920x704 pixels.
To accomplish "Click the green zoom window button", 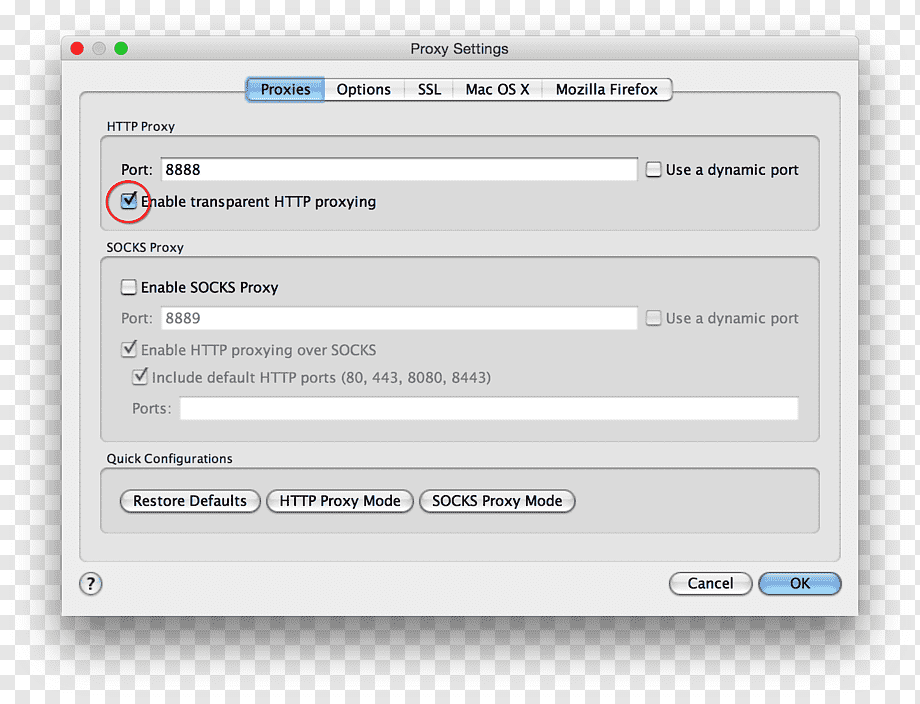I will click(121, 48).
